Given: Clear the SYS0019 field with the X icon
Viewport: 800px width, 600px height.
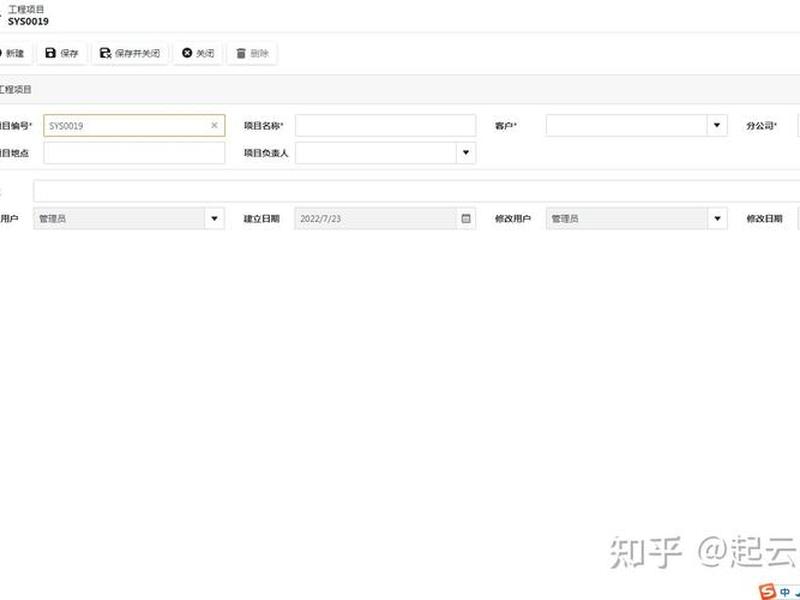Looking at the screenshot, I should pos(214,126).
